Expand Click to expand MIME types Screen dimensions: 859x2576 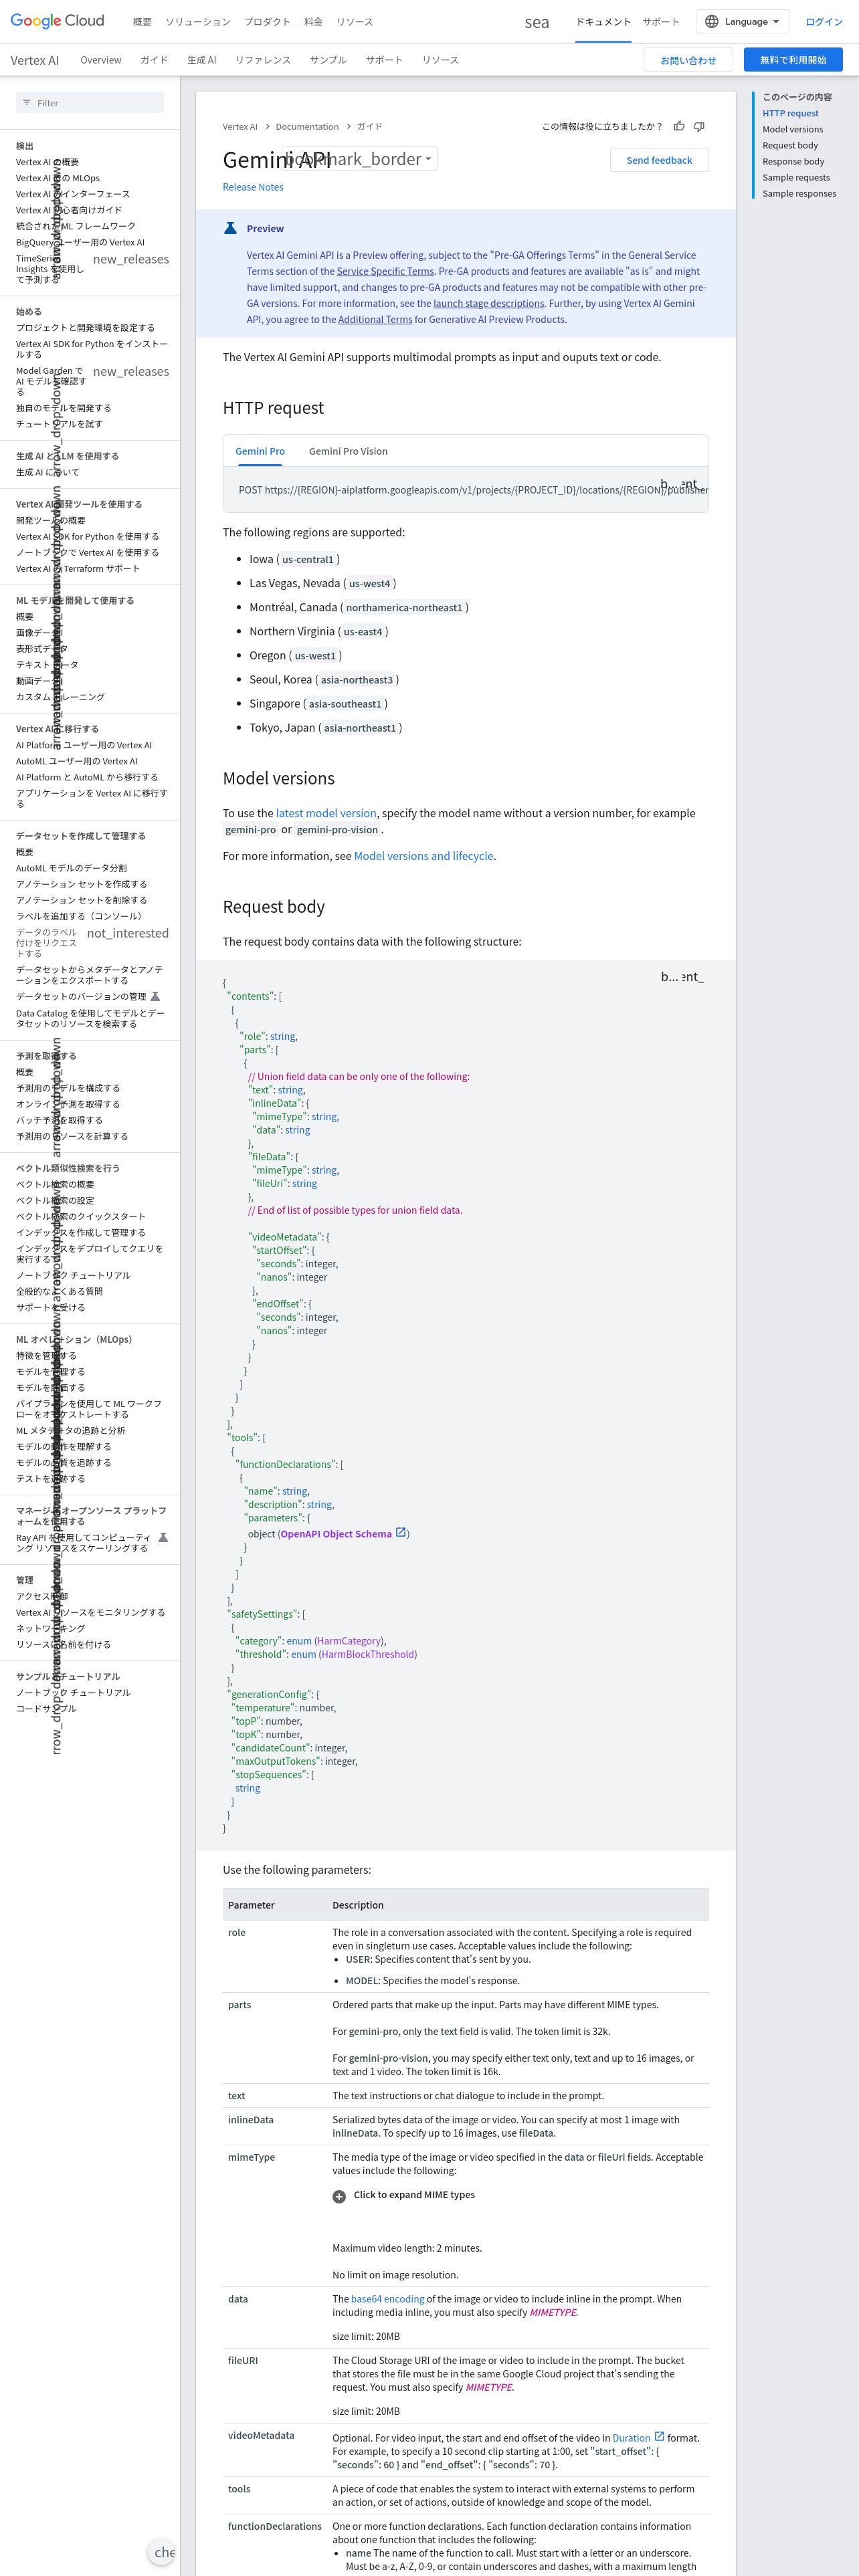point(413,2195)
